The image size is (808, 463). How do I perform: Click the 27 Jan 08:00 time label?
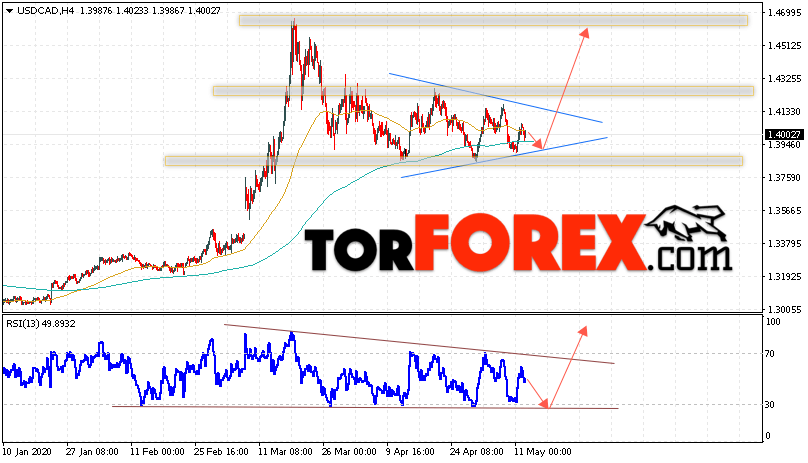point(92,452)
